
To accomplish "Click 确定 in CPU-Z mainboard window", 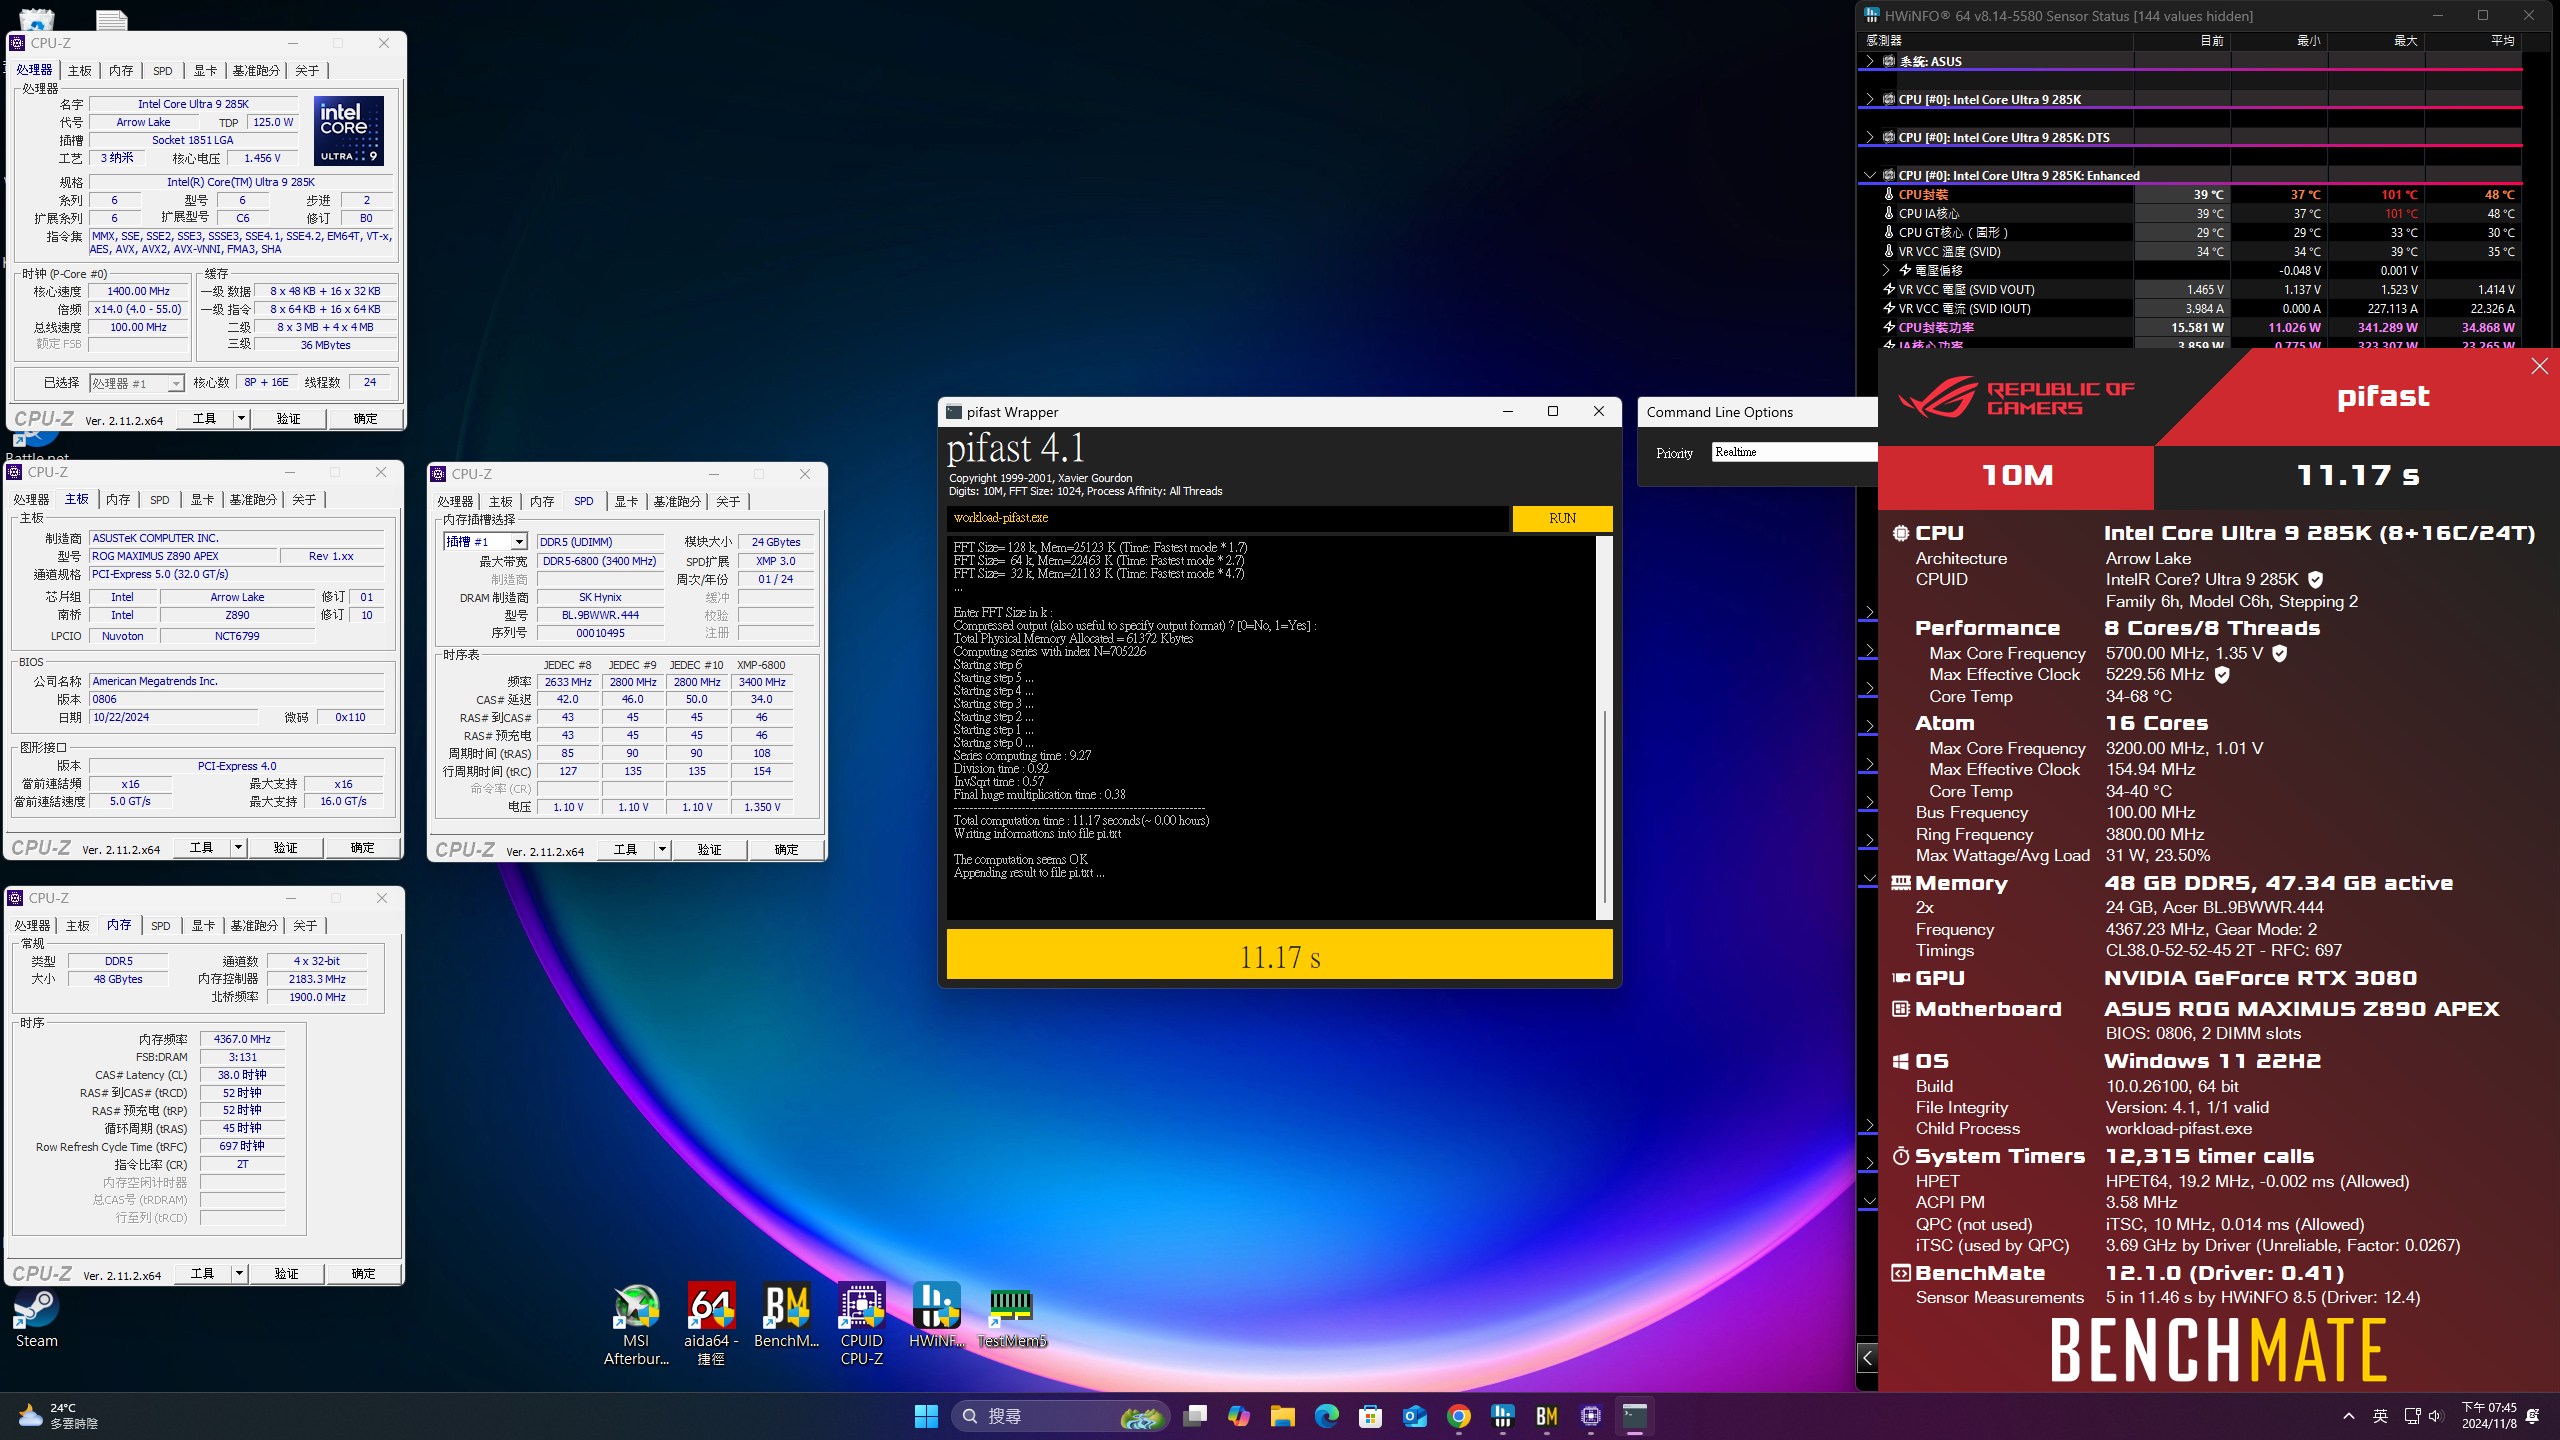I will tap(363, 848).
